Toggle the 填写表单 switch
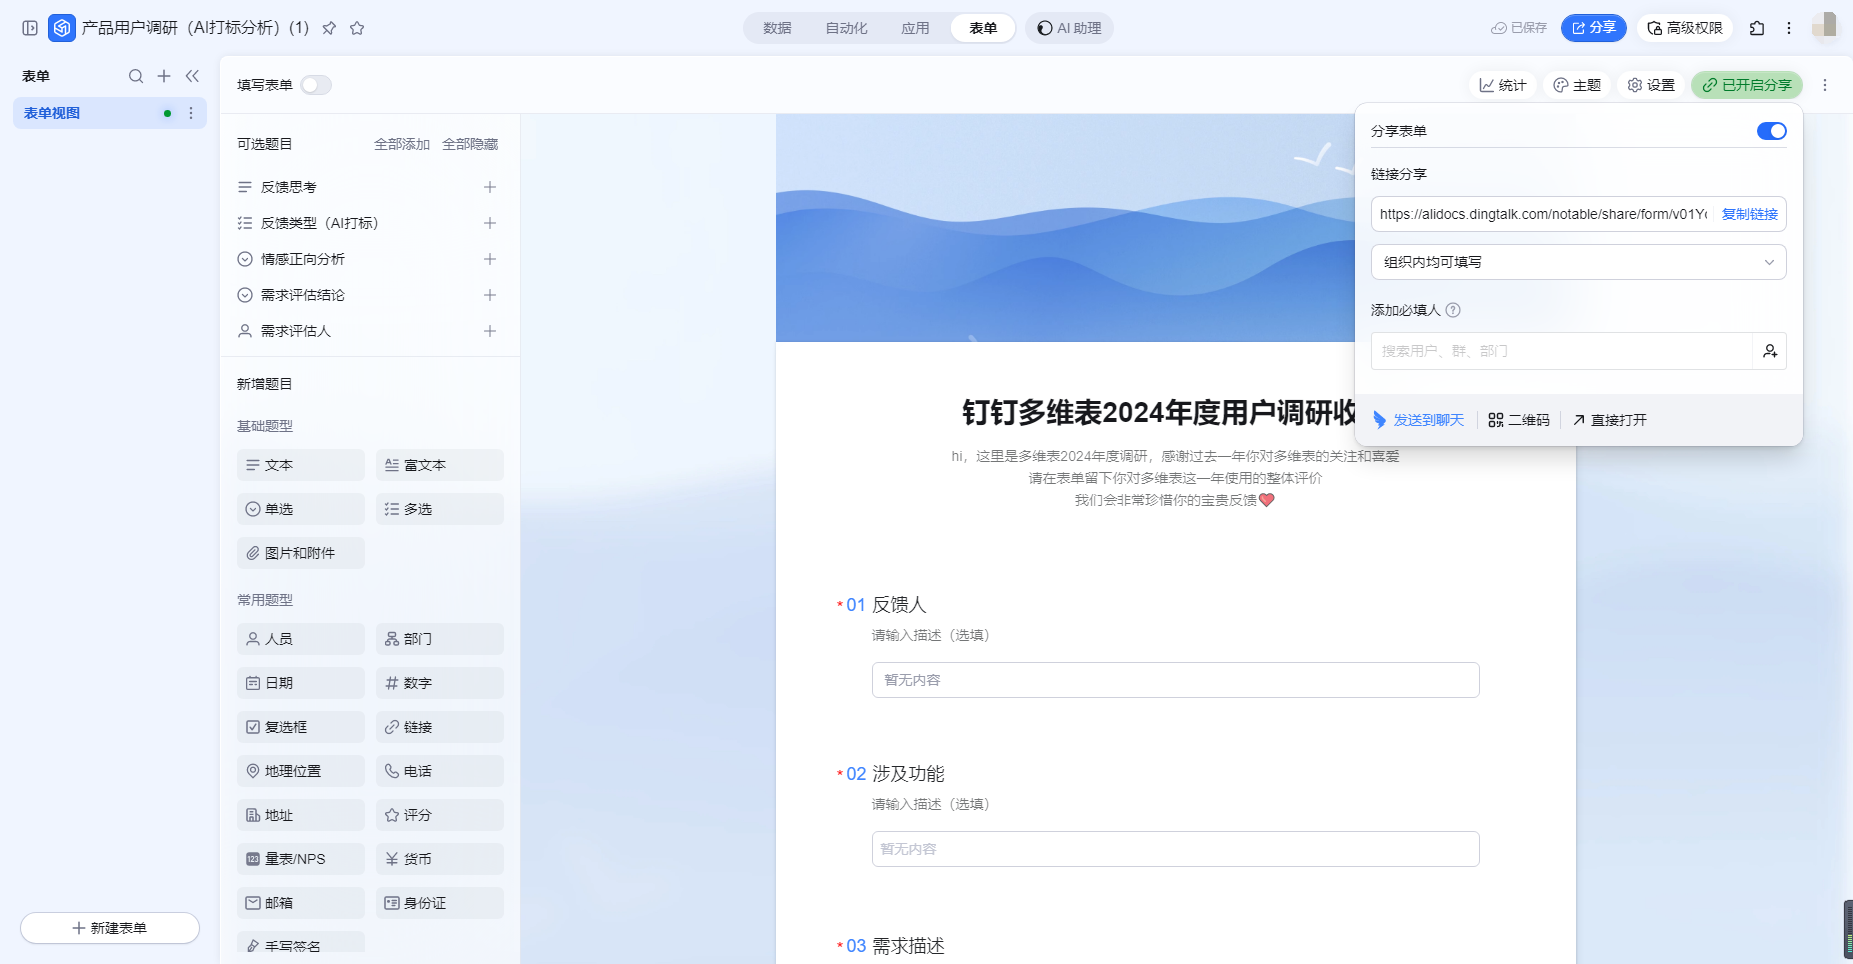 click(x=316, y=85)
